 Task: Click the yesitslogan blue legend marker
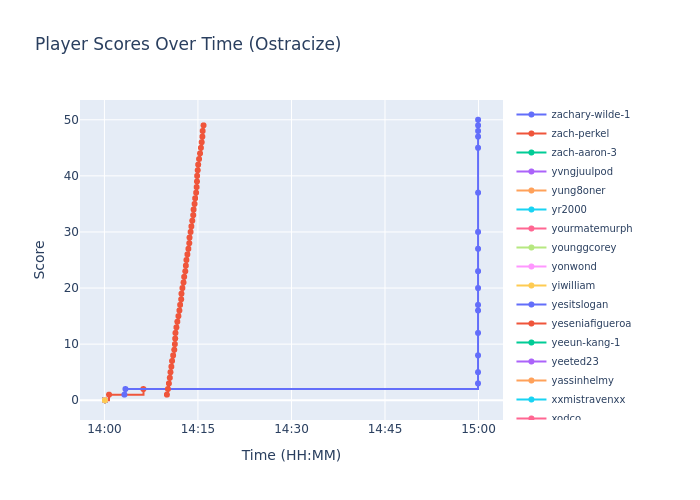tap(531, 305)
